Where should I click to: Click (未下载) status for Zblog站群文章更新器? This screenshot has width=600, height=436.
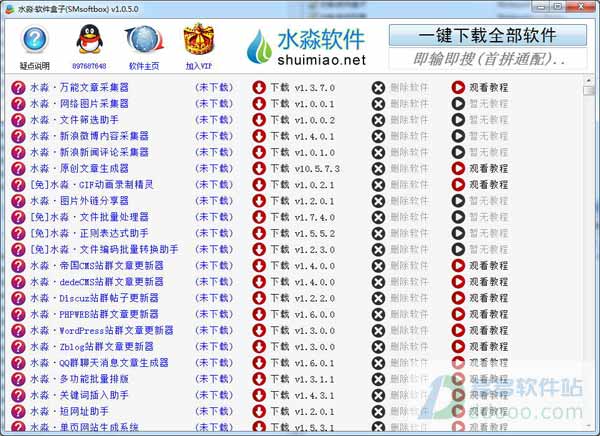point(214,346)
